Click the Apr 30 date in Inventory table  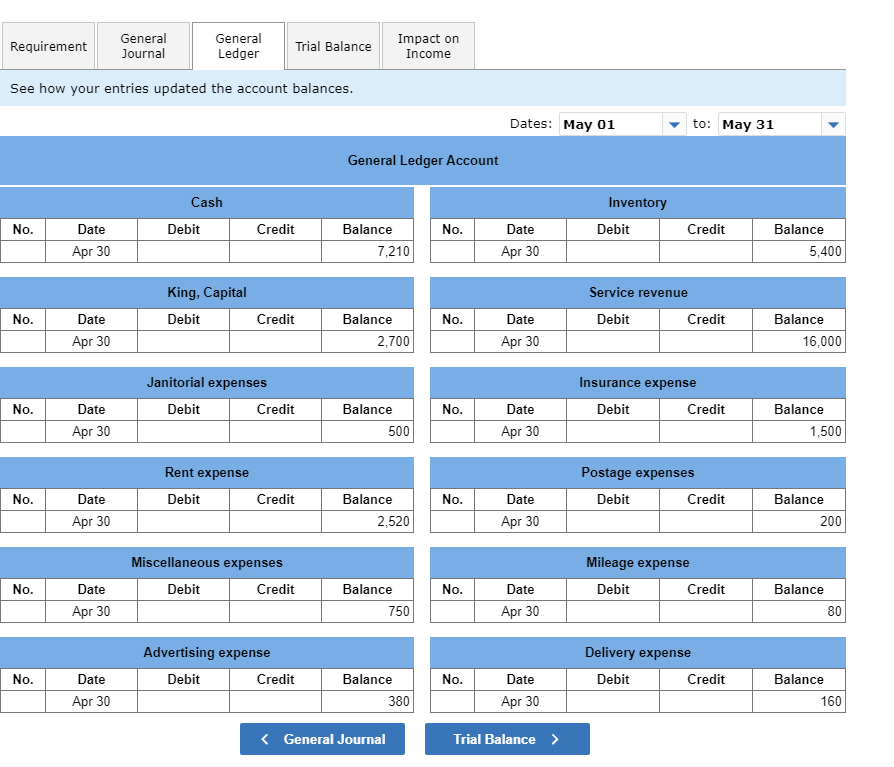pyautogui.click(x=520, y=251)
